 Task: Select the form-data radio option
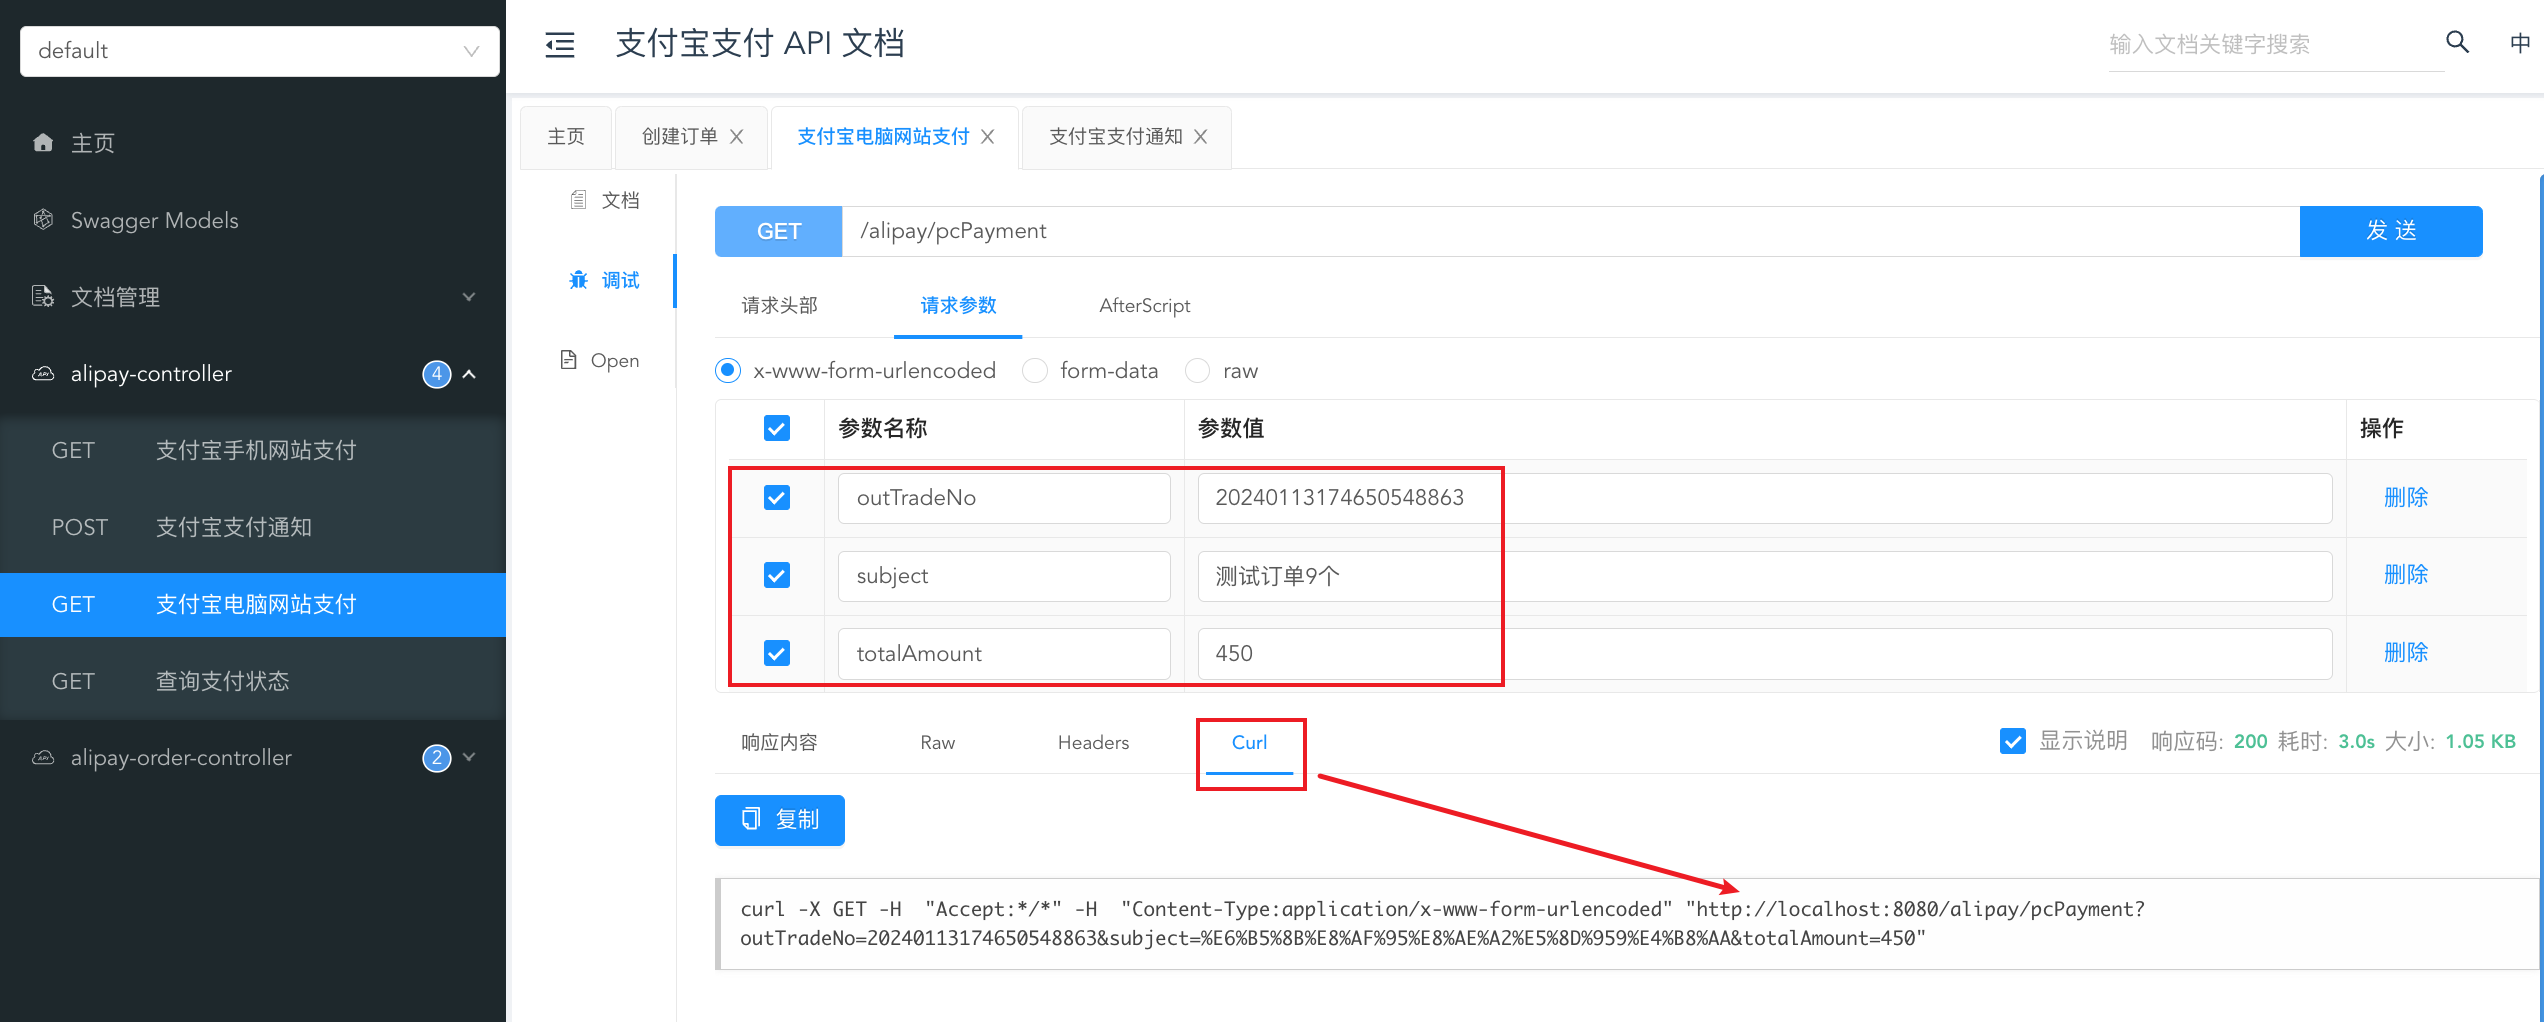1035,371
